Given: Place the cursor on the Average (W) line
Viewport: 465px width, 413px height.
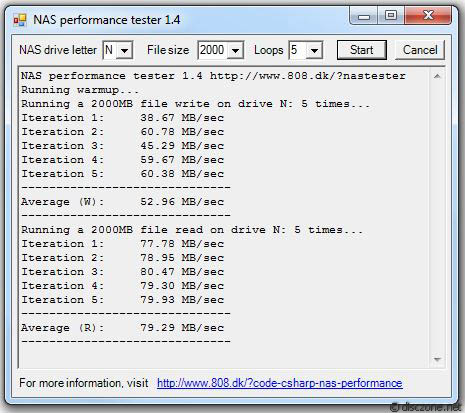Looking at the screenshot, I should [122, 202].
